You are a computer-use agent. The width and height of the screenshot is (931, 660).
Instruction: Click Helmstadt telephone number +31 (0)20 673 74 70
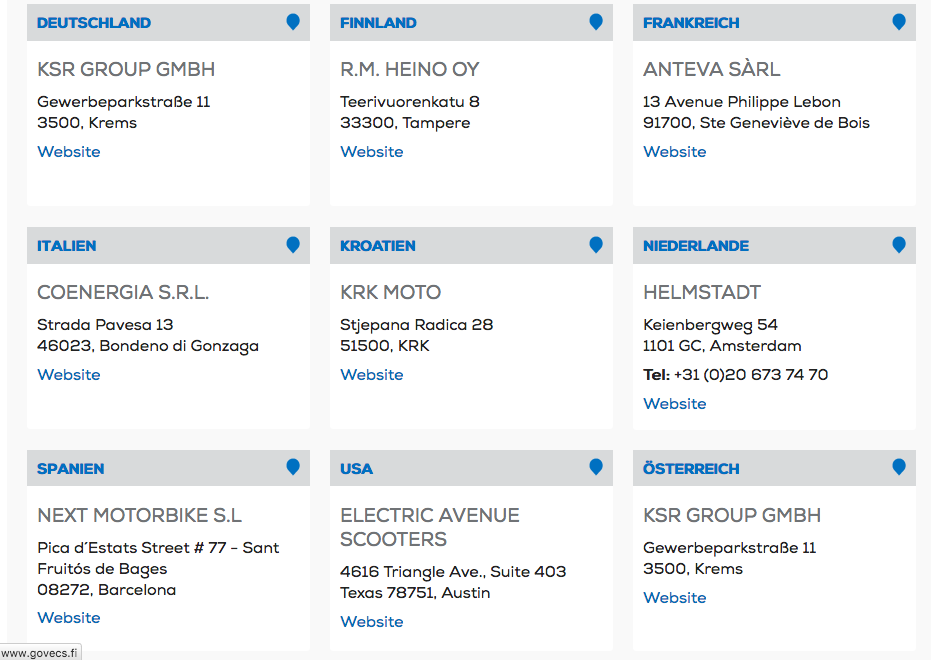[750, 375]
